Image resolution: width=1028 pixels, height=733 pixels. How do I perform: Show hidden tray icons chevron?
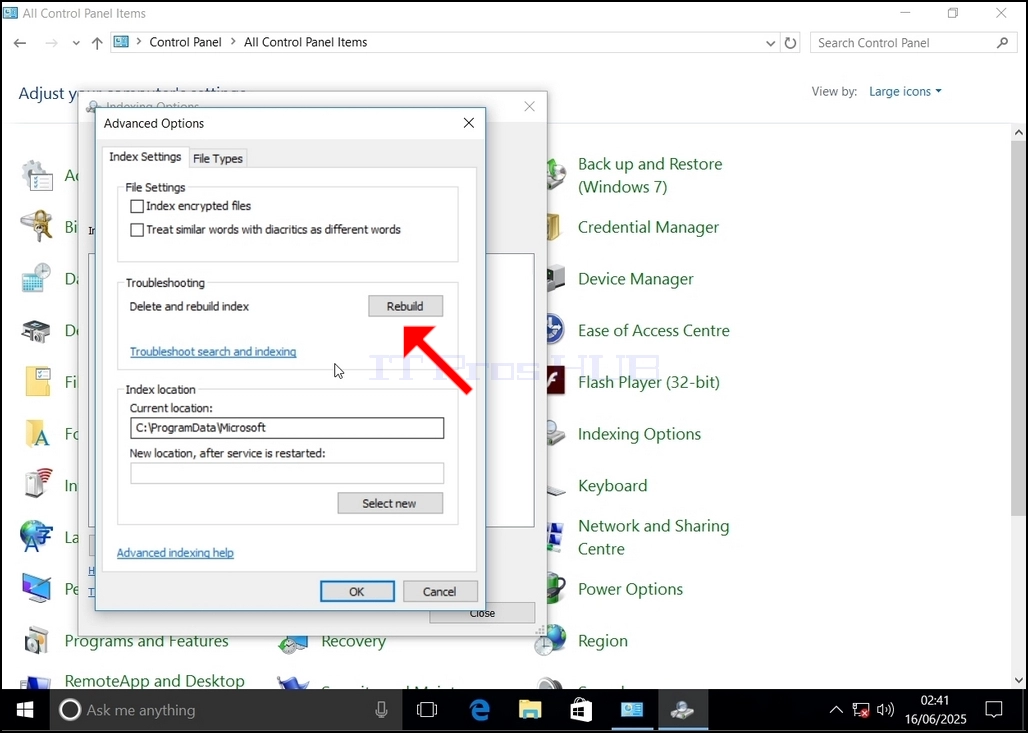[836, 710]
